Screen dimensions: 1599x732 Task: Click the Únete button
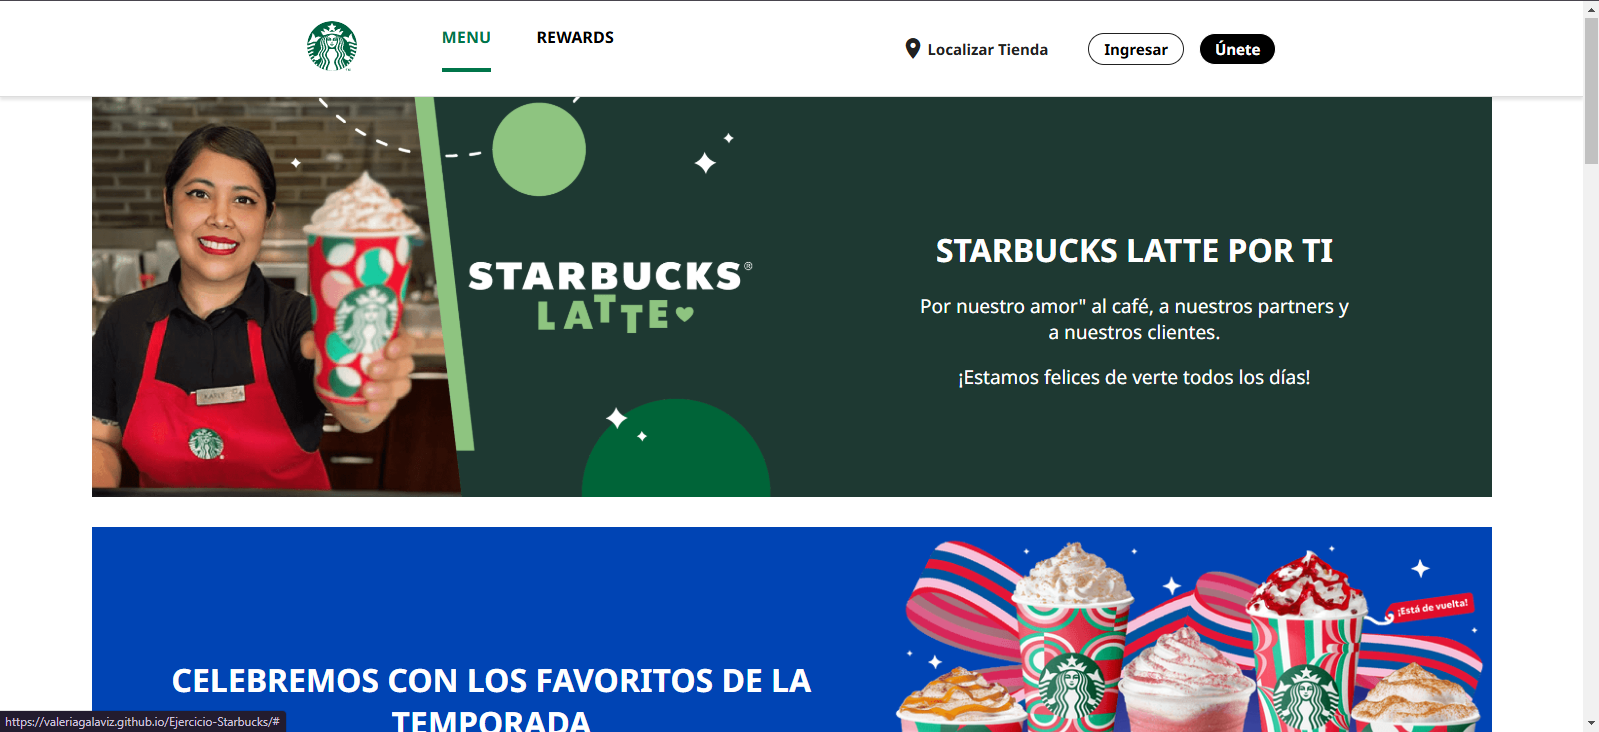[1237, 49]
